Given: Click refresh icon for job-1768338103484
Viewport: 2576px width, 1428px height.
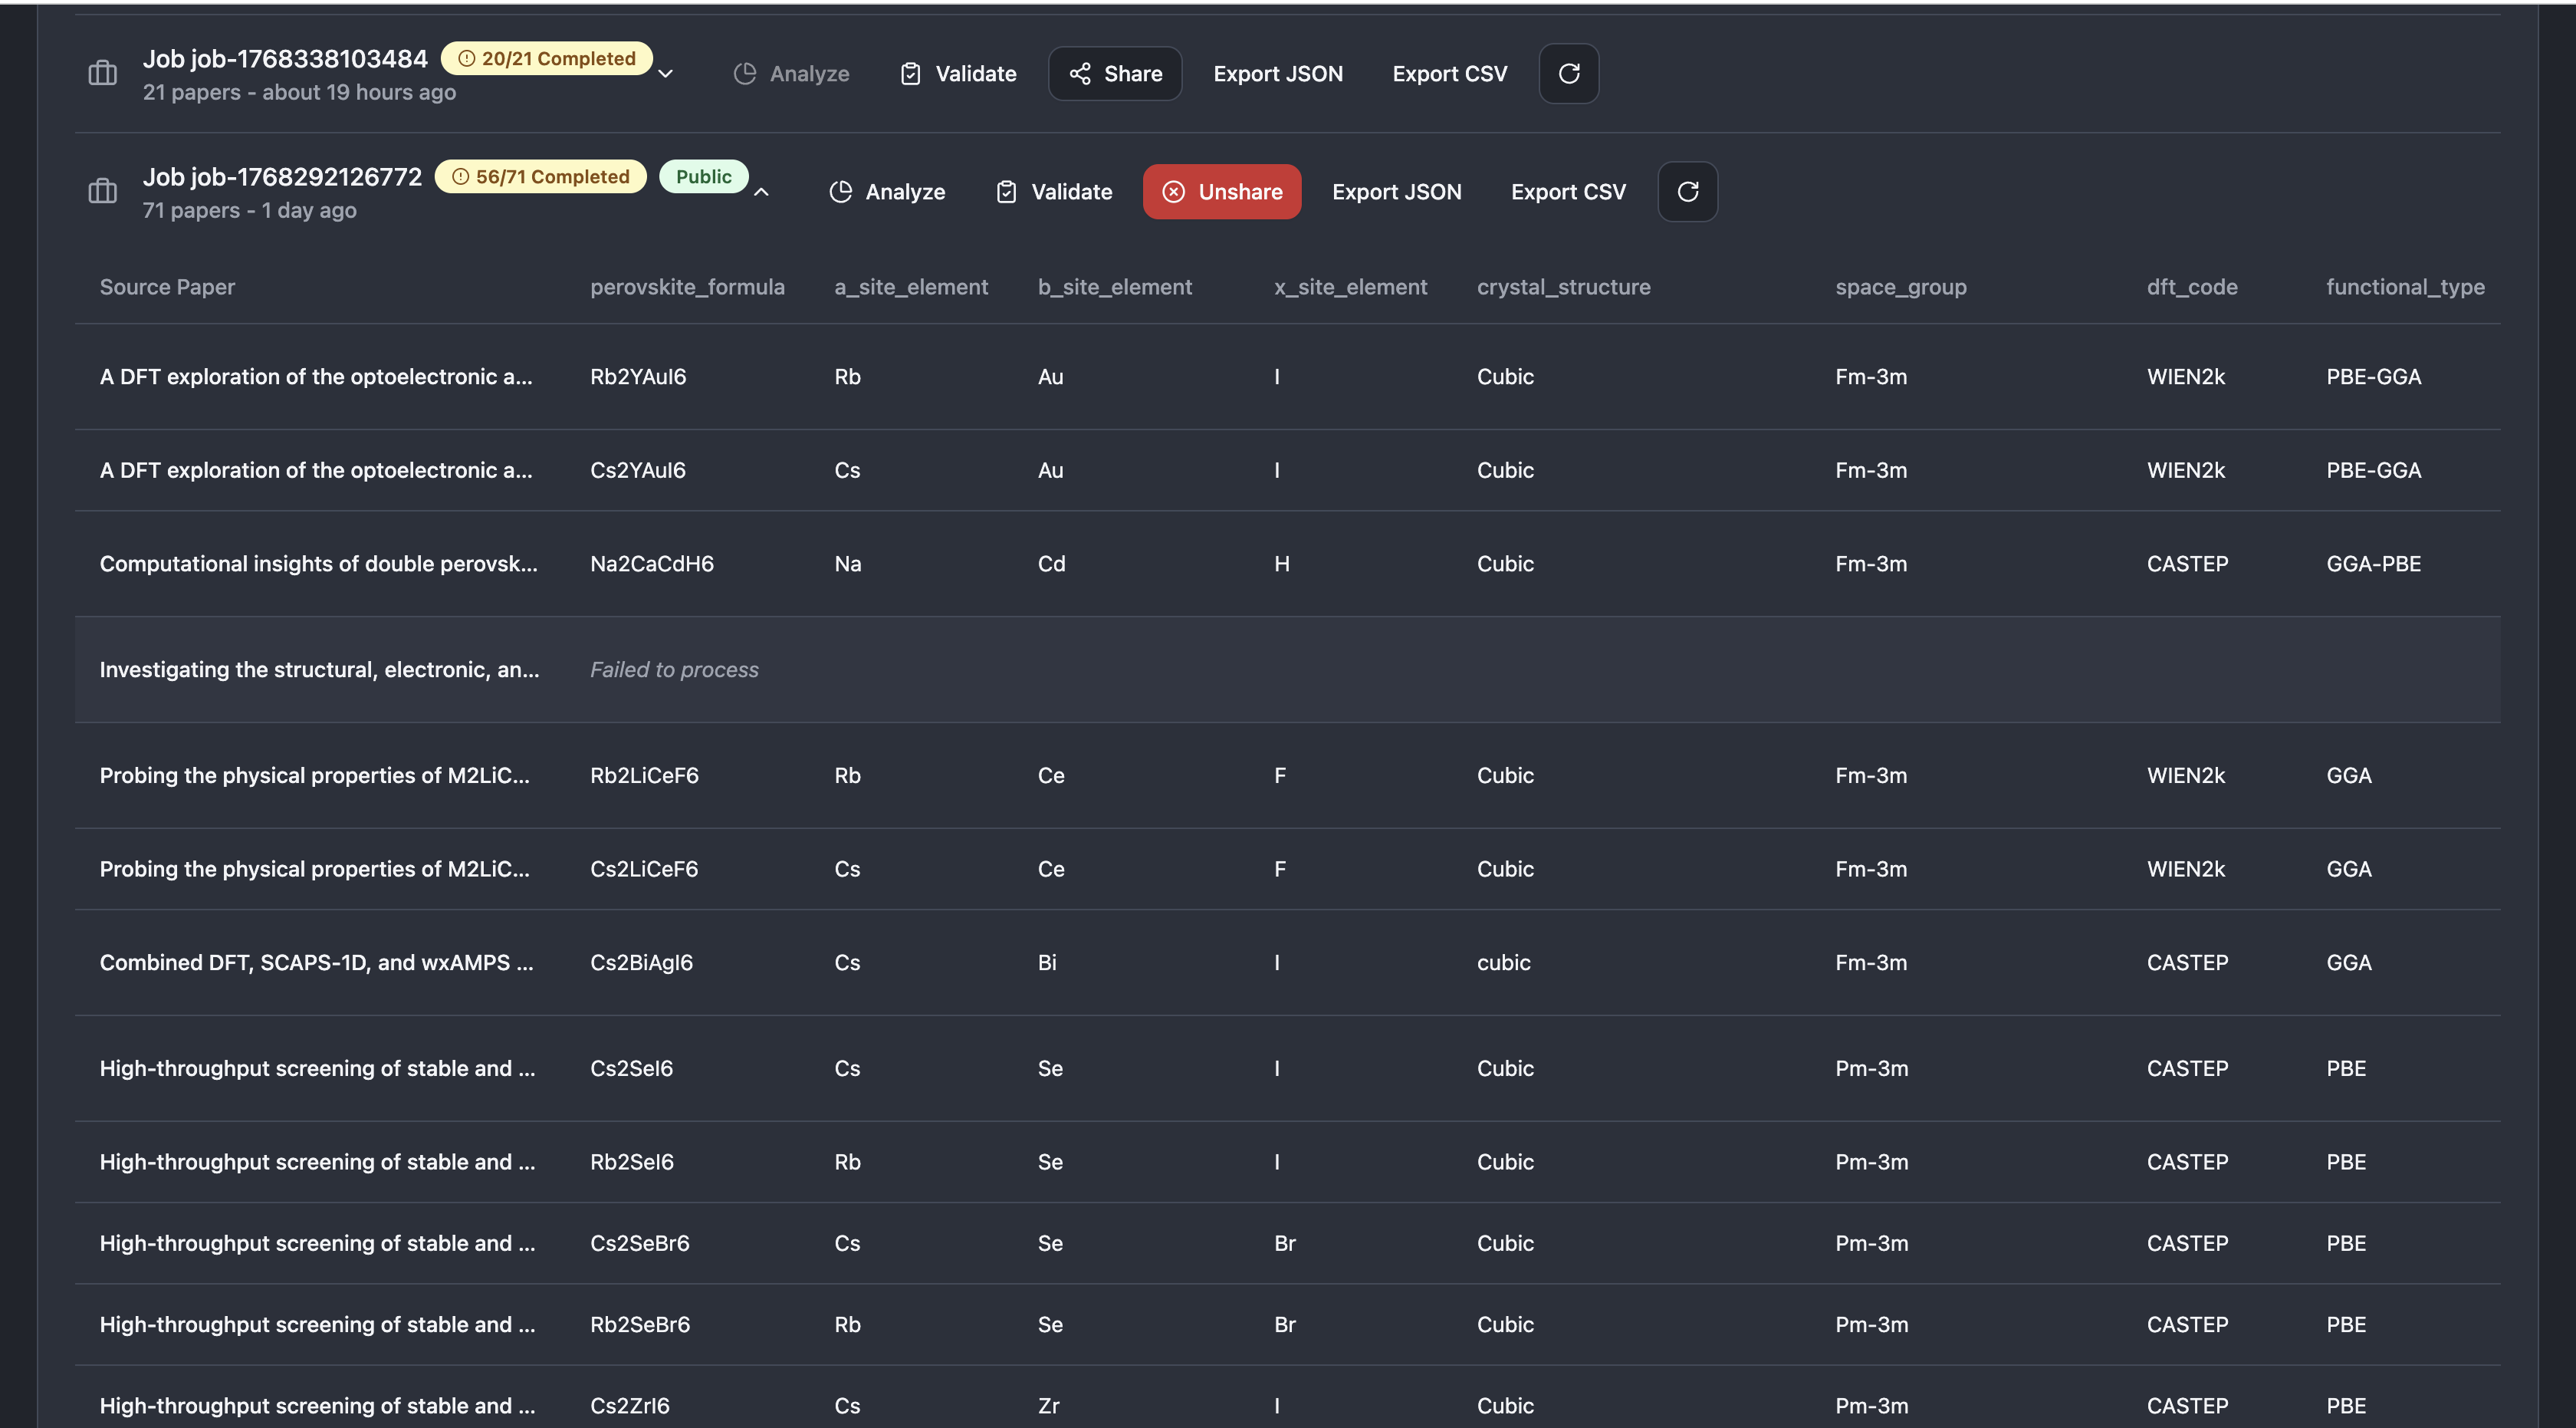Looking at the screenshot, I should (x=1568, y=73).
